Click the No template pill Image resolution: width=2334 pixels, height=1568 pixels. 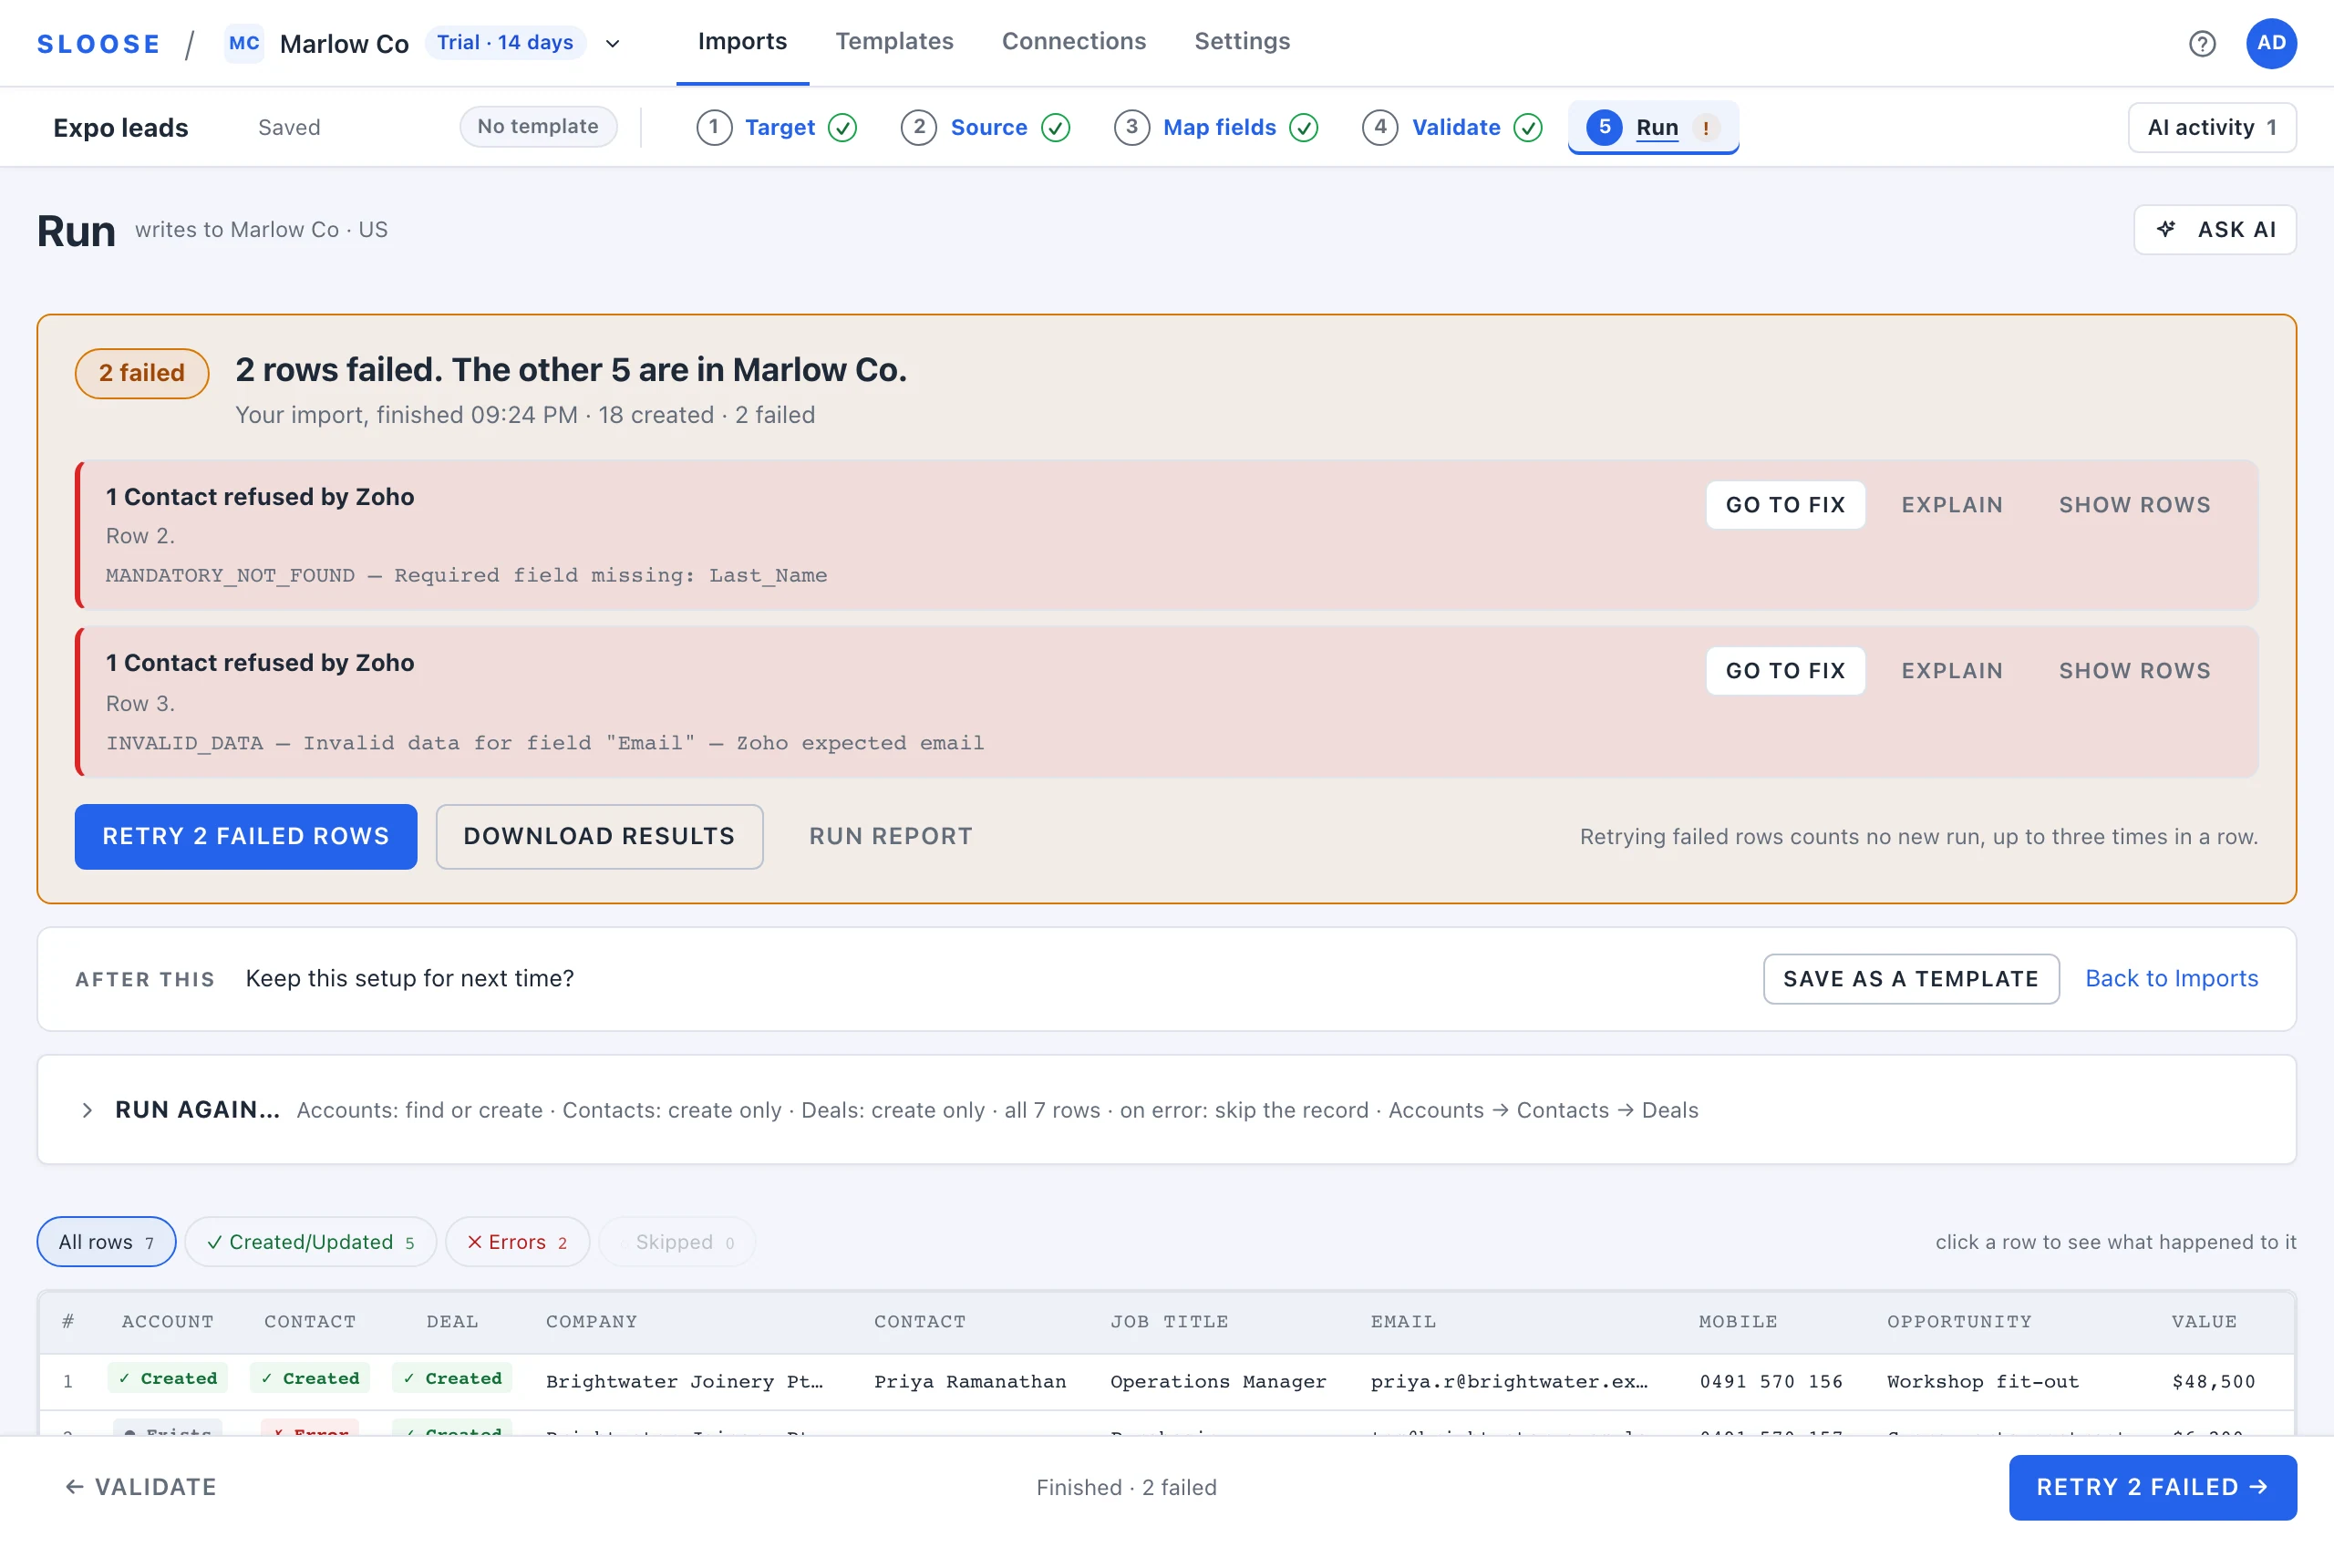538,126
